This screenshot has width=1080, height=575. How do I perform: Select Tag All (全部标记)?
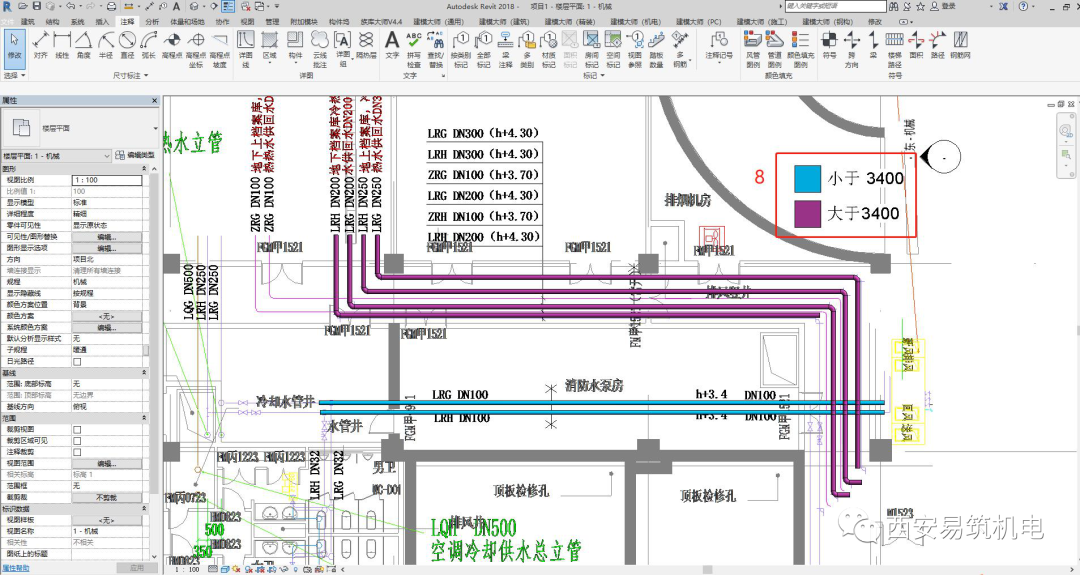point(484,50)
